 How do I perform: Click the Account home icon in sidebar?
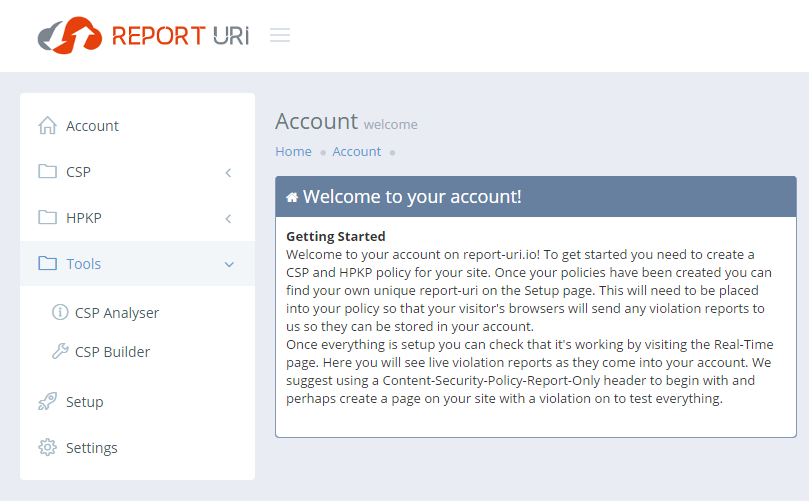coord(47,125)
